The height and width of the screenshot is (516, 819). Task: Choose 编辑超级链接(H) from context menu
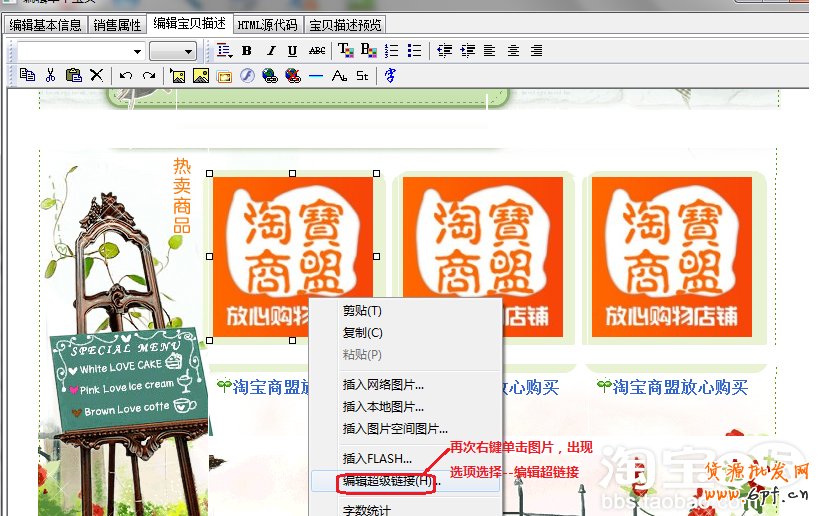point(388,481)
